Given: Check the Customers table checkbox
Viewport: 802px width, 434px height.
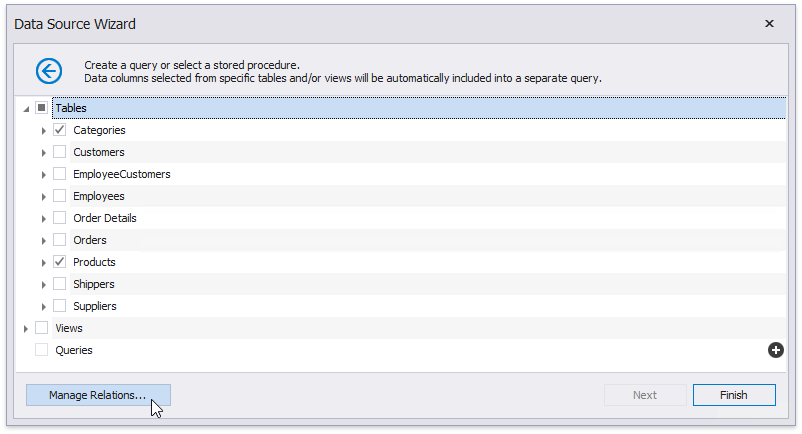Looking at the screenshot, I should tap(60, 152).
